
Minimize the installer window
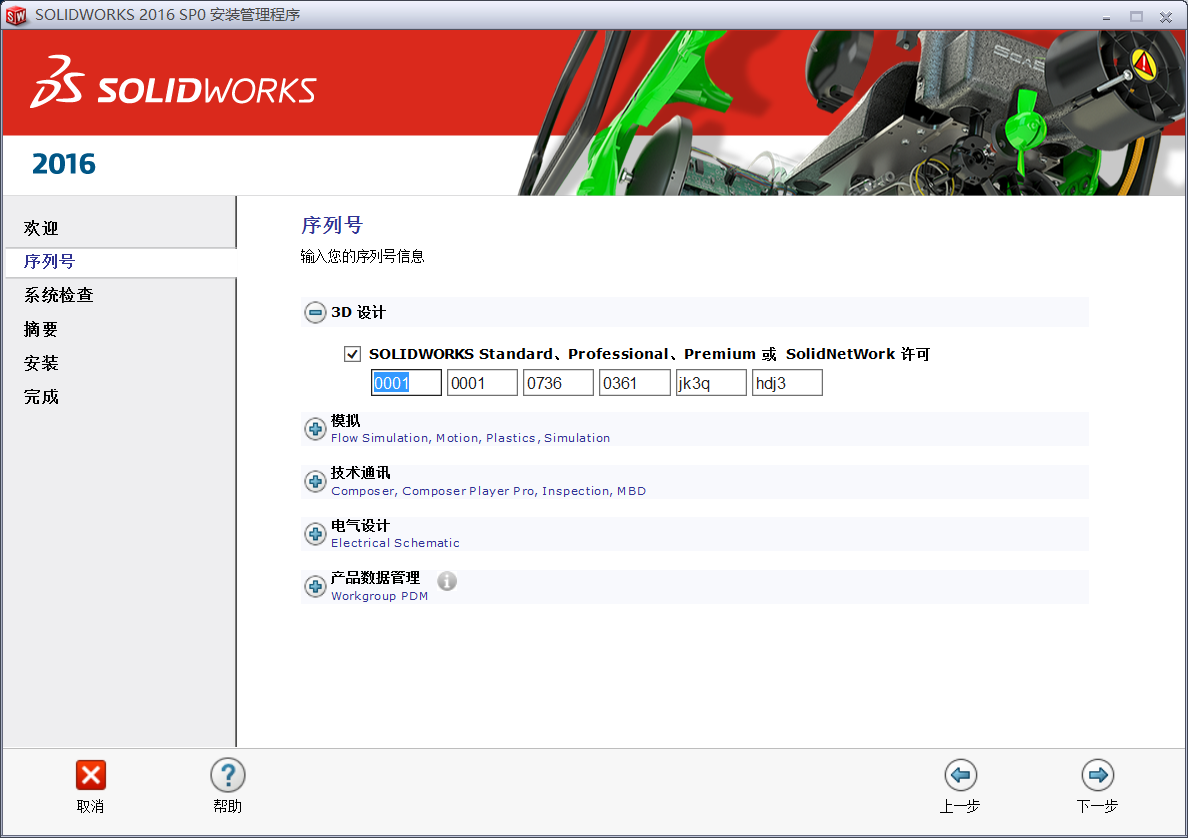click(x=1107, y=17)
